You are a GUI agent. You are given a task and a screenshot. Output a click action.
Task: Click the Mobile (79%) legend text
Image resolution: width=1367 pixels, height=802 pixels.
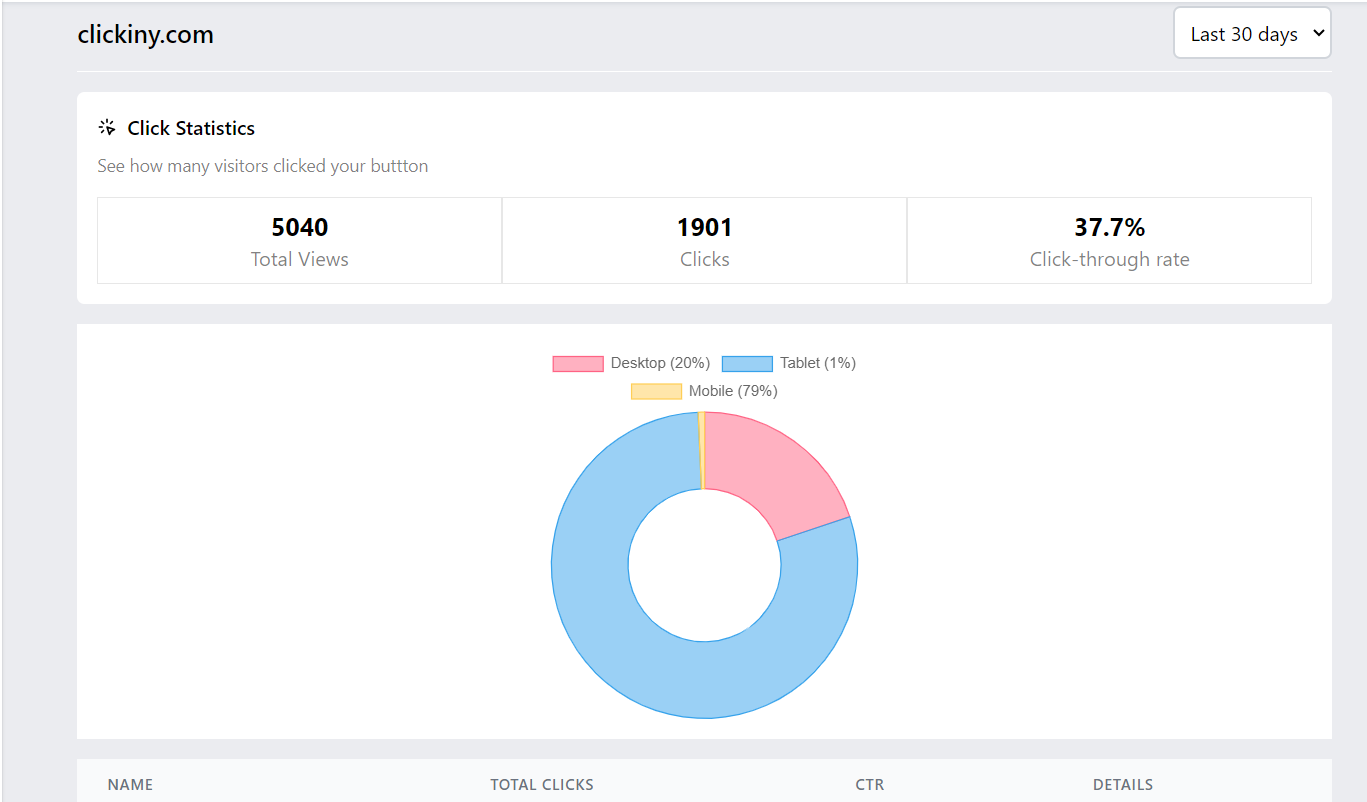point(733,391)
